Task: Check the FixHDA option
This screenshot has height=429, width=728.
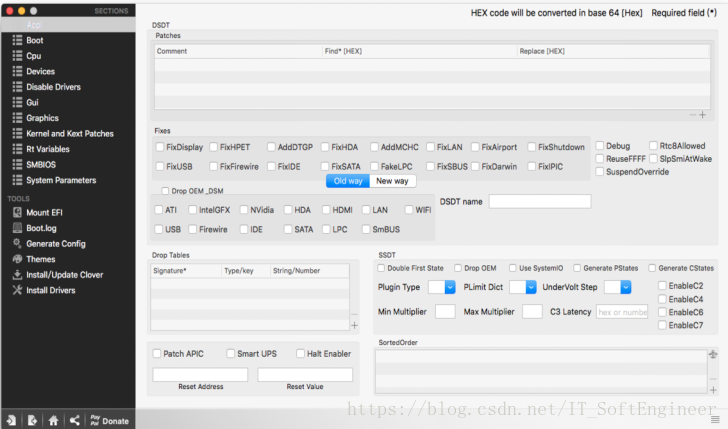Action: [x=325, y=147]
